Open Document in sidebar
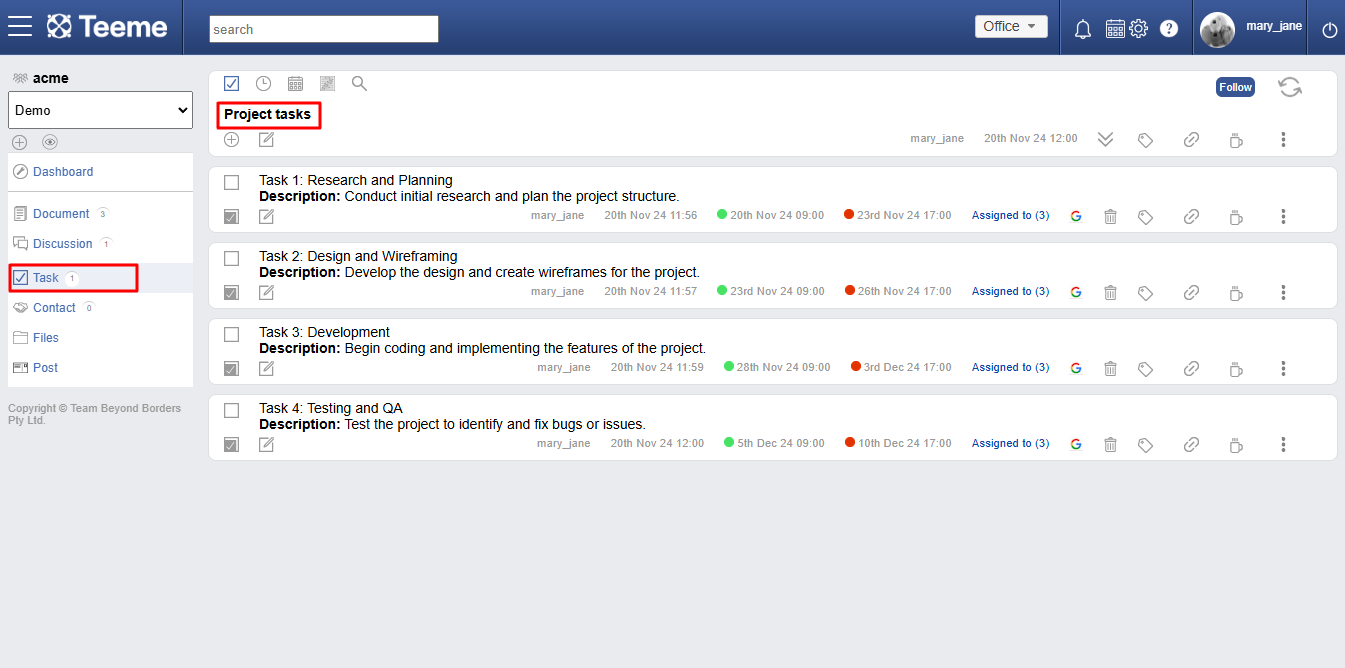Screen dimensions: 1345x668 click(60, 214)
